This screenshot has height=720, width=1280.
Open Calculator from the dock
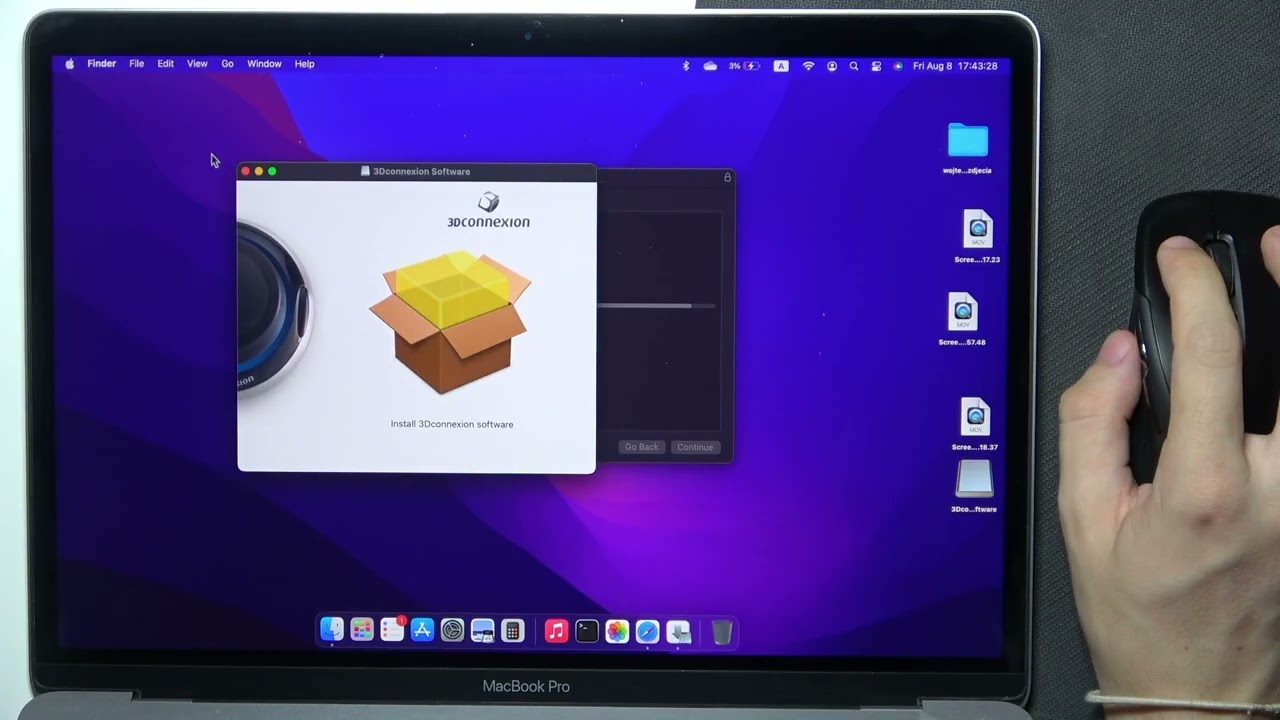click(513, 630)
